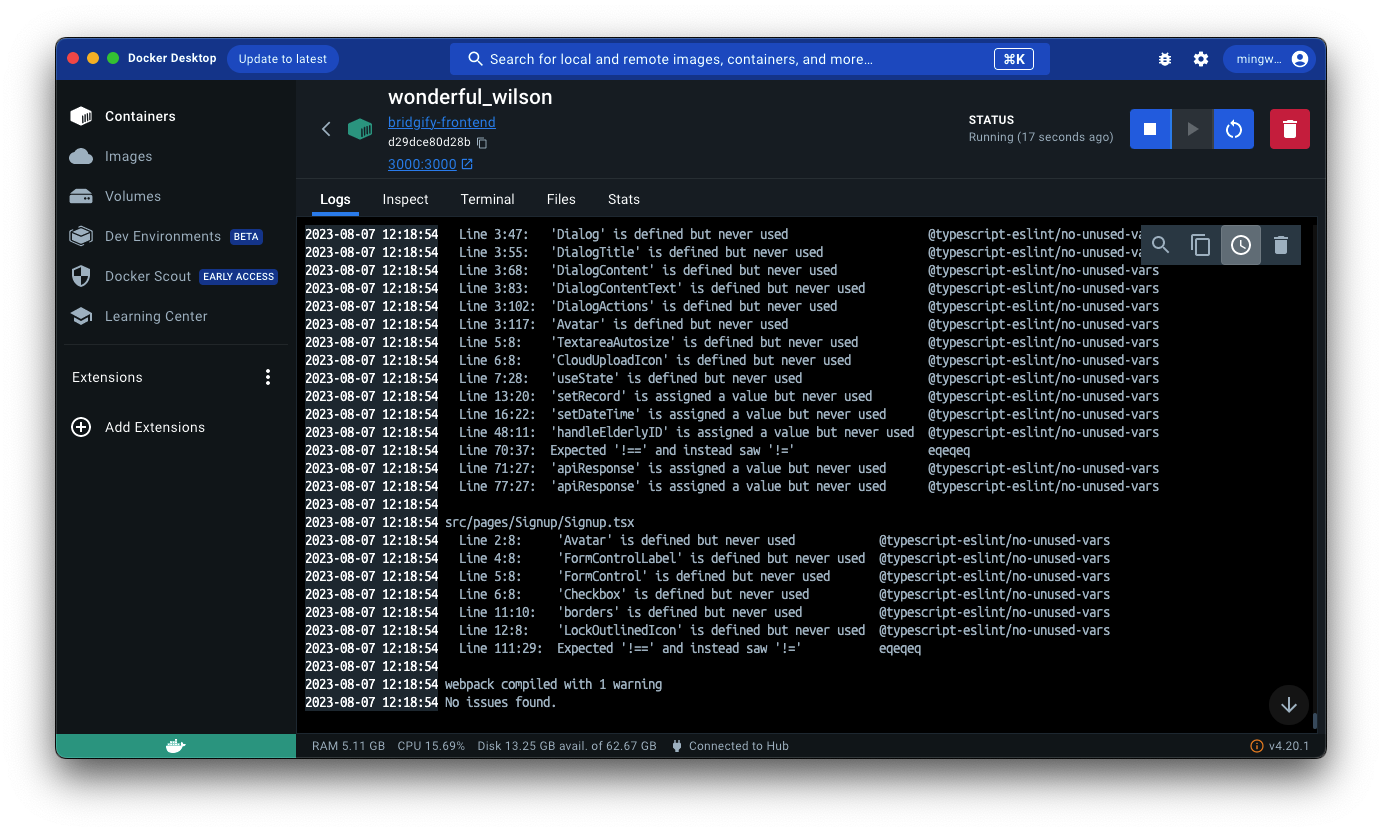The height and width of the screenshot is (832, 1382).
Task: Copy logs to clipboard
Action: tap(1200, 244)
